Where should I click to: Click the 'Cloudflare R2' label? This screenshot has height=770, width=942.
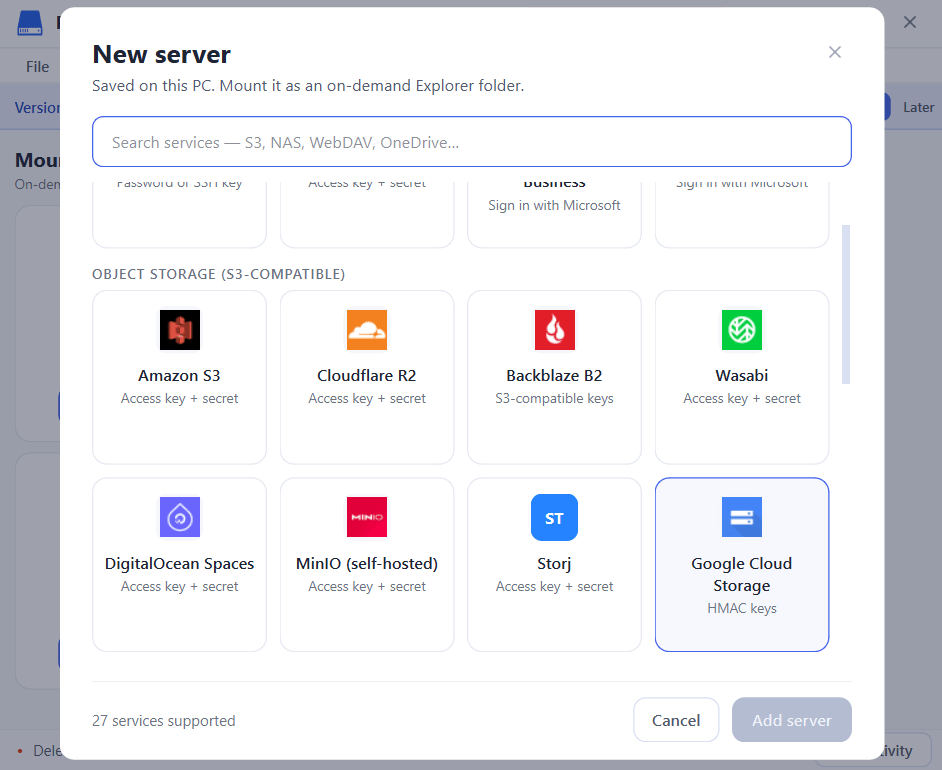click(366, 376)
